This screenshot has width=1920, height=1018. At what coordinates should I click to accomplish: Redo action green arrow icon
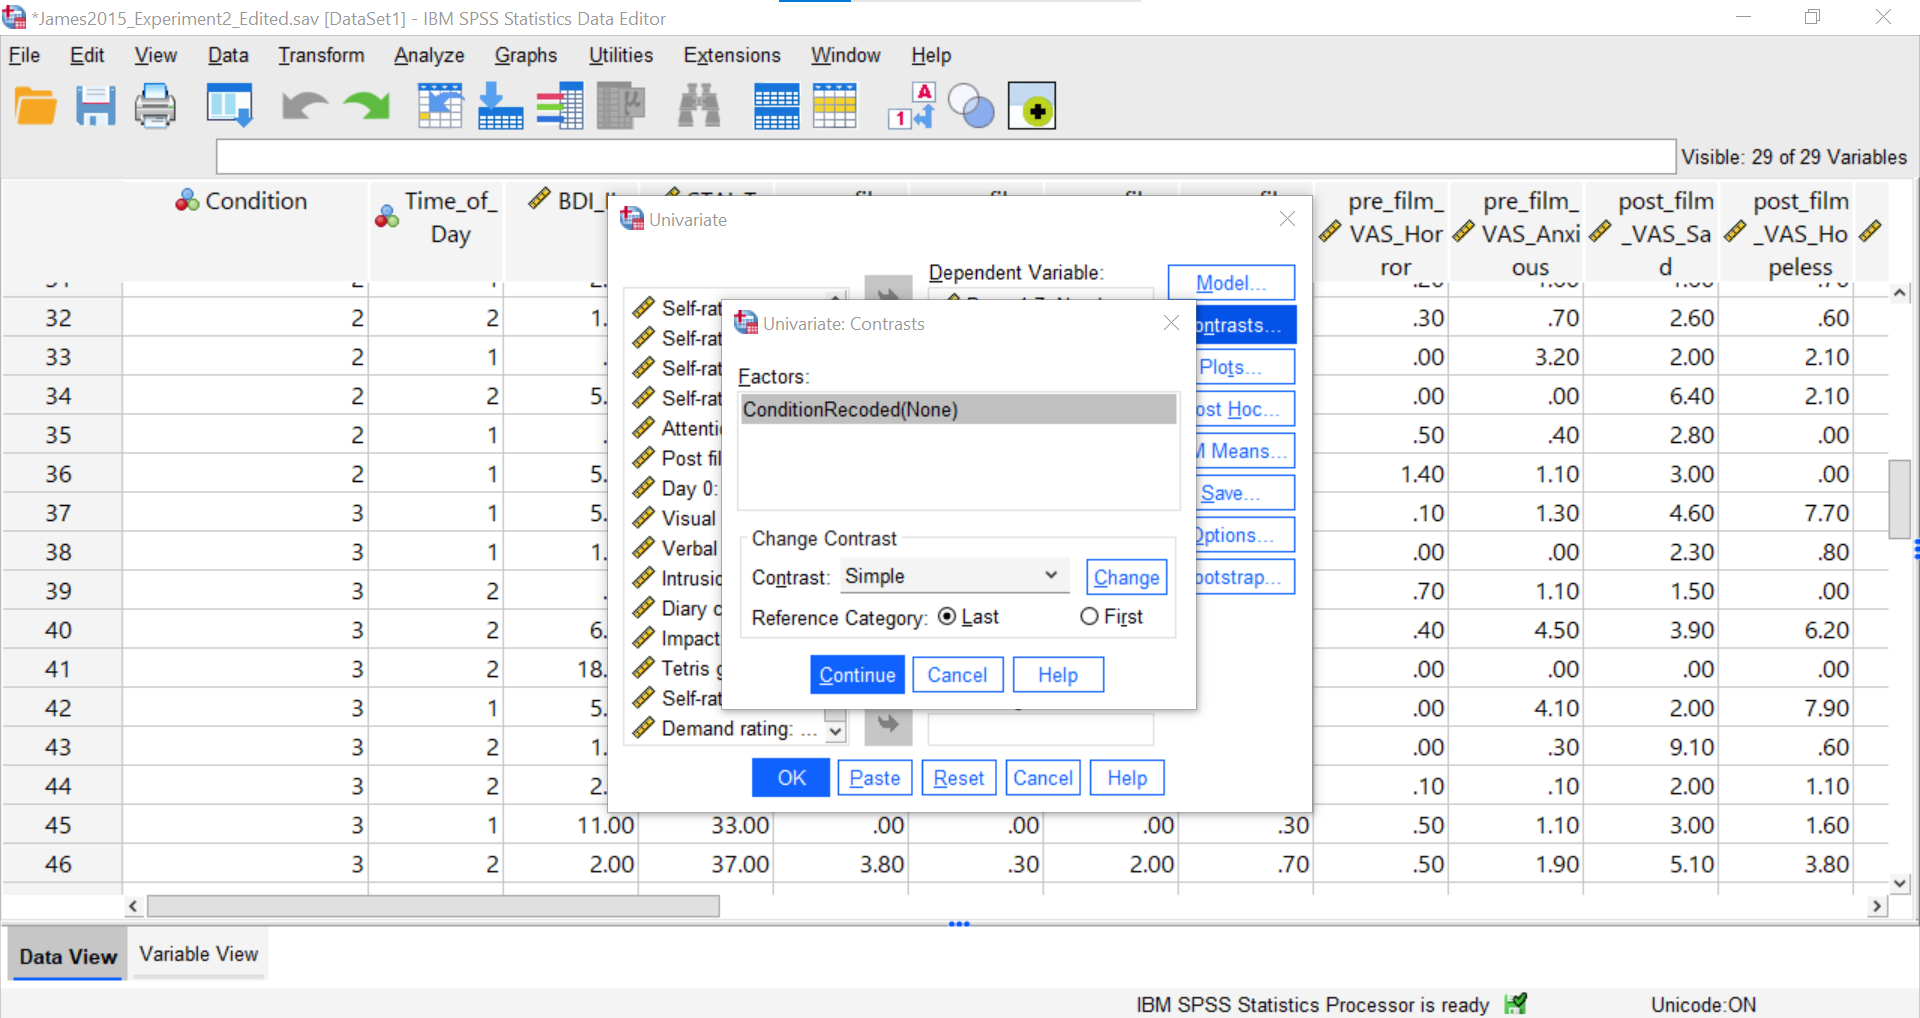point(367,106)
